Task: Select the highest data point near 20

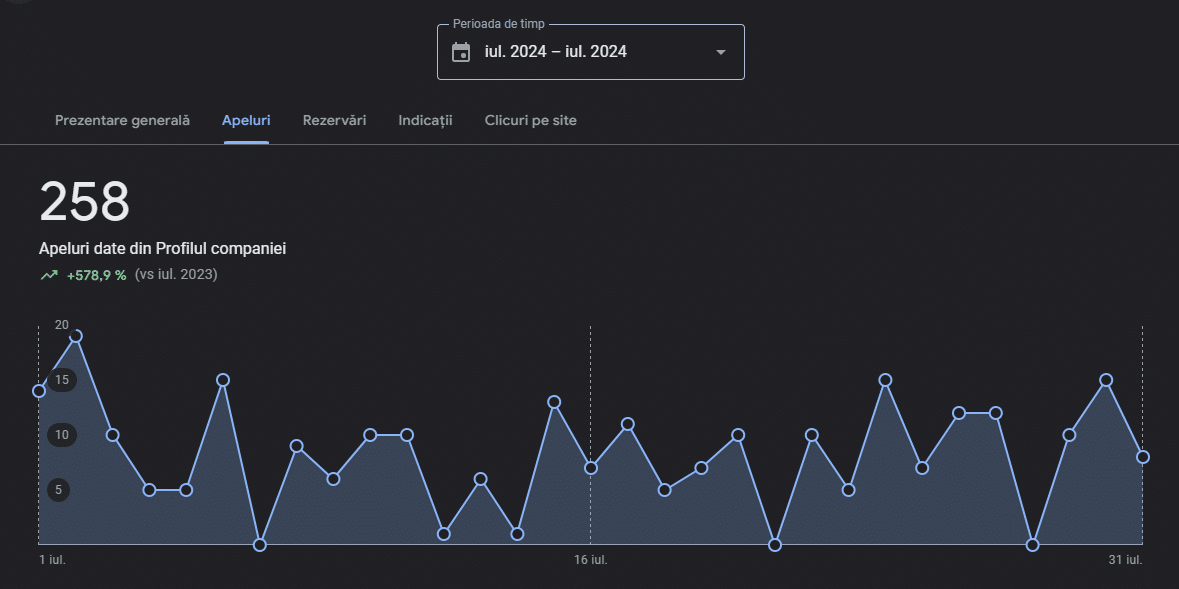Action: [x=75, y=336]
